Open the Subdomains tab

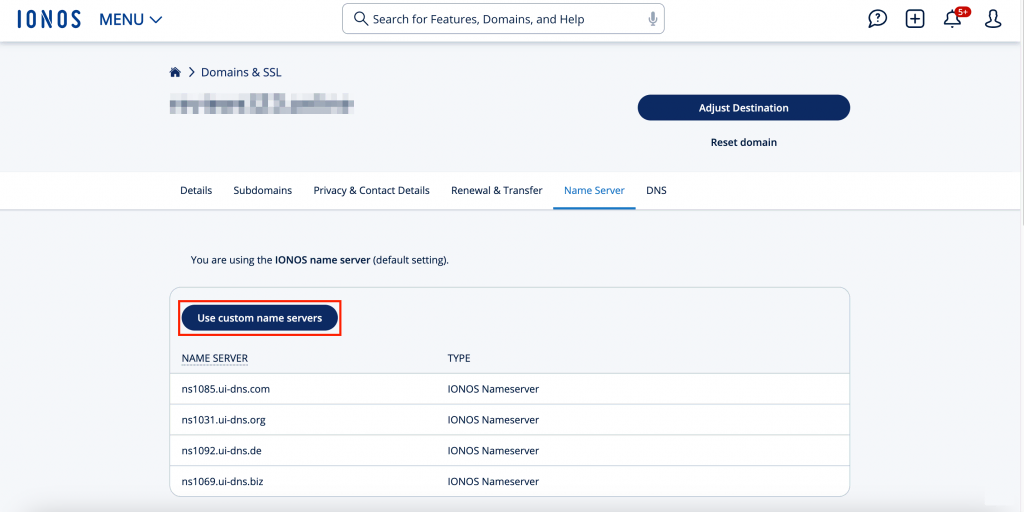pos(262,190)
